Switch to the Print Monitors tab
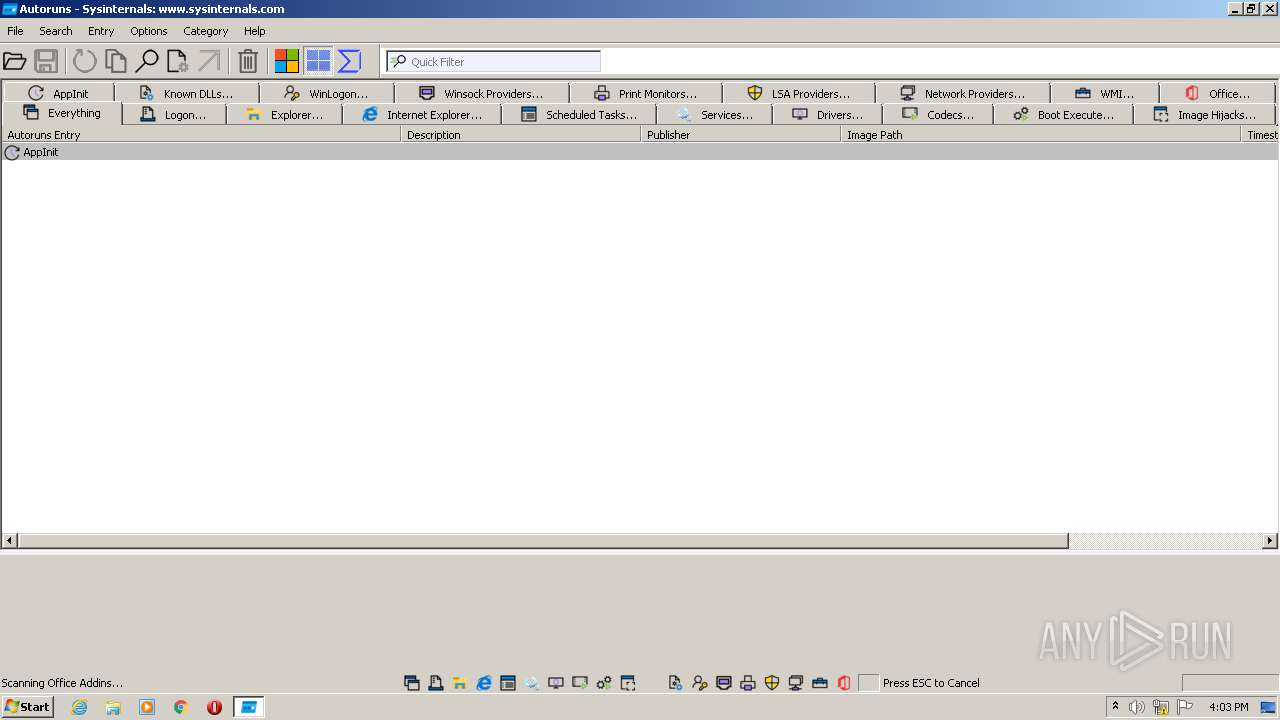 (x=645, y=93)
